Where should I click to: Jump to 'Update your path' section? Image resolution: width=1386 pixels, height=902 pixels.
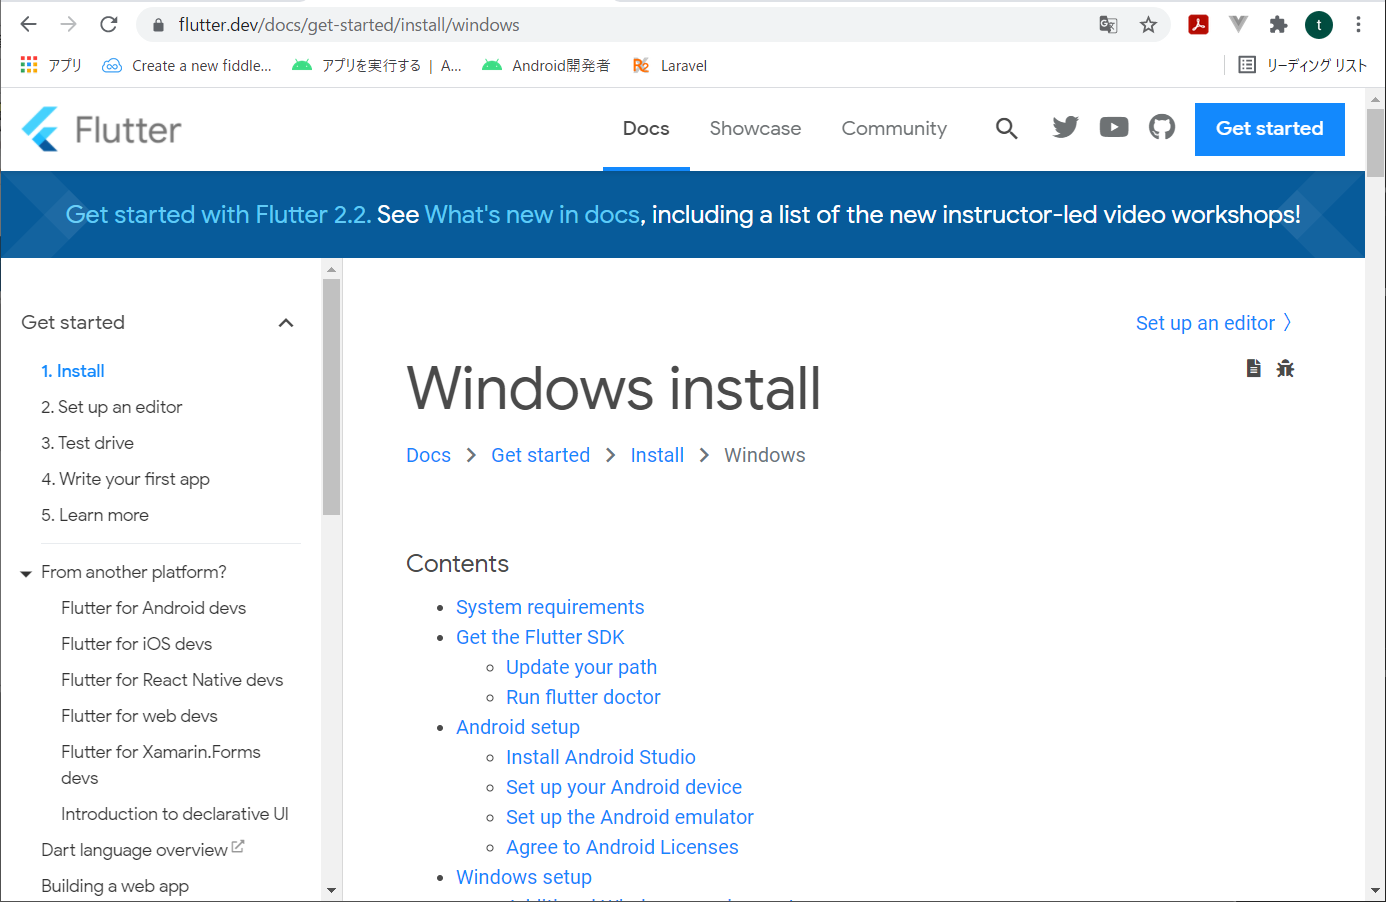tap(581, 667)
